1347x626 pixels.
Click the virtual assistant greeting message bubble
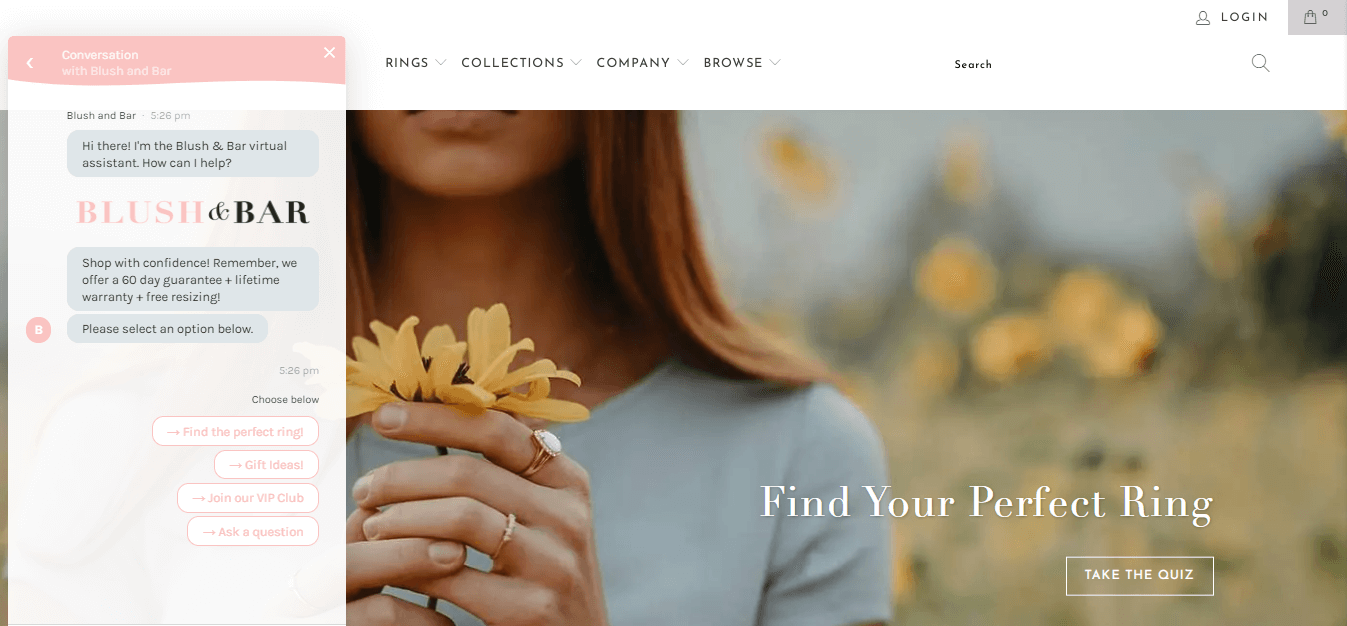click(193, 154)
